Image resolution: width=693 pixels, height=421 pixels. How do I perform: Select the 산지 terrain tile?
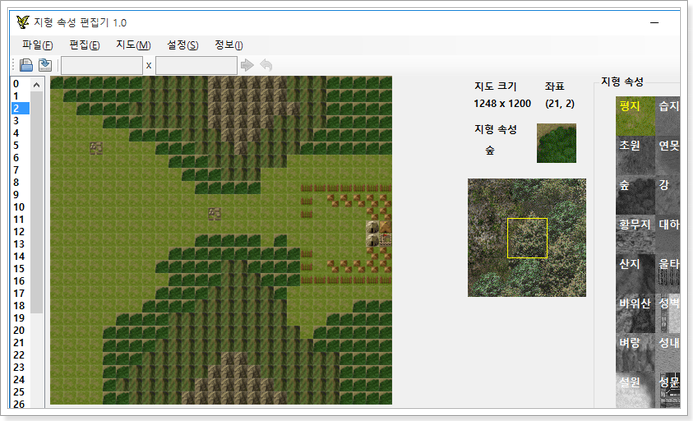tap(635, 273)
